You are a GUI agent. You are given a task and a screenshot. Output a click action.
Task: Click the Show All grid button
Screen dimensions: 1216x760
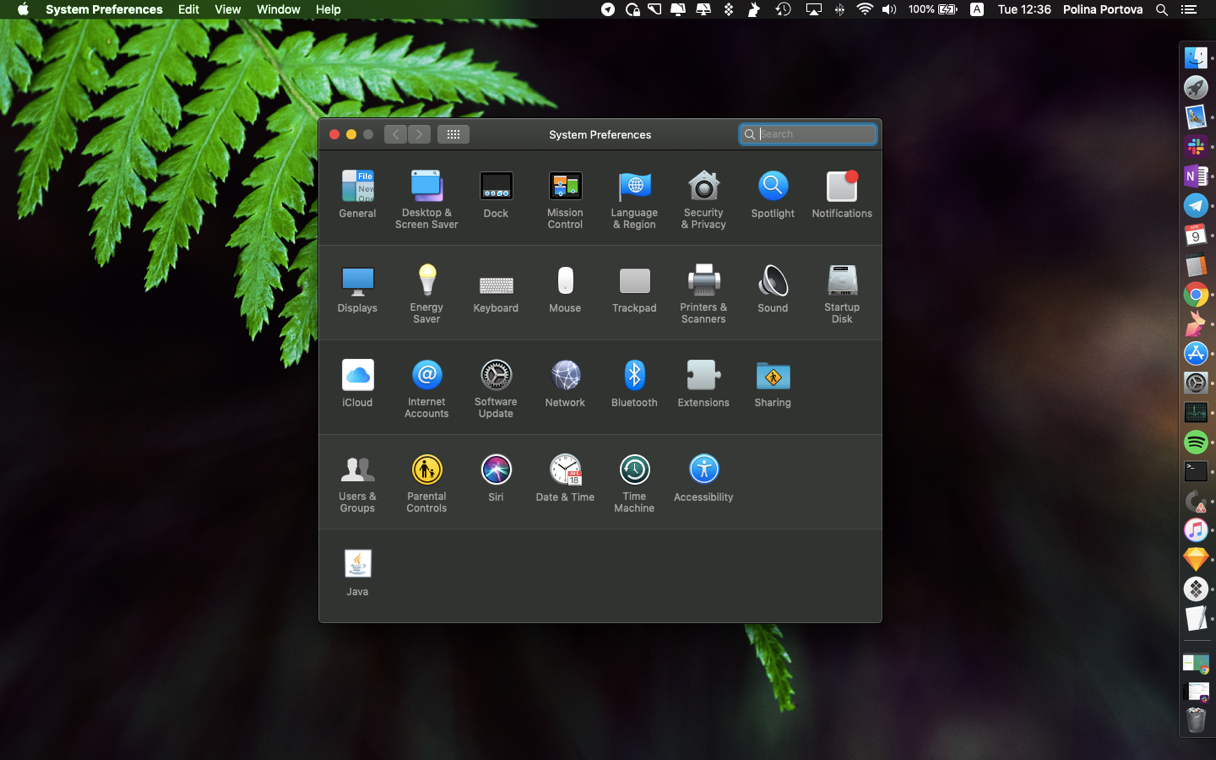pos(453,134)
